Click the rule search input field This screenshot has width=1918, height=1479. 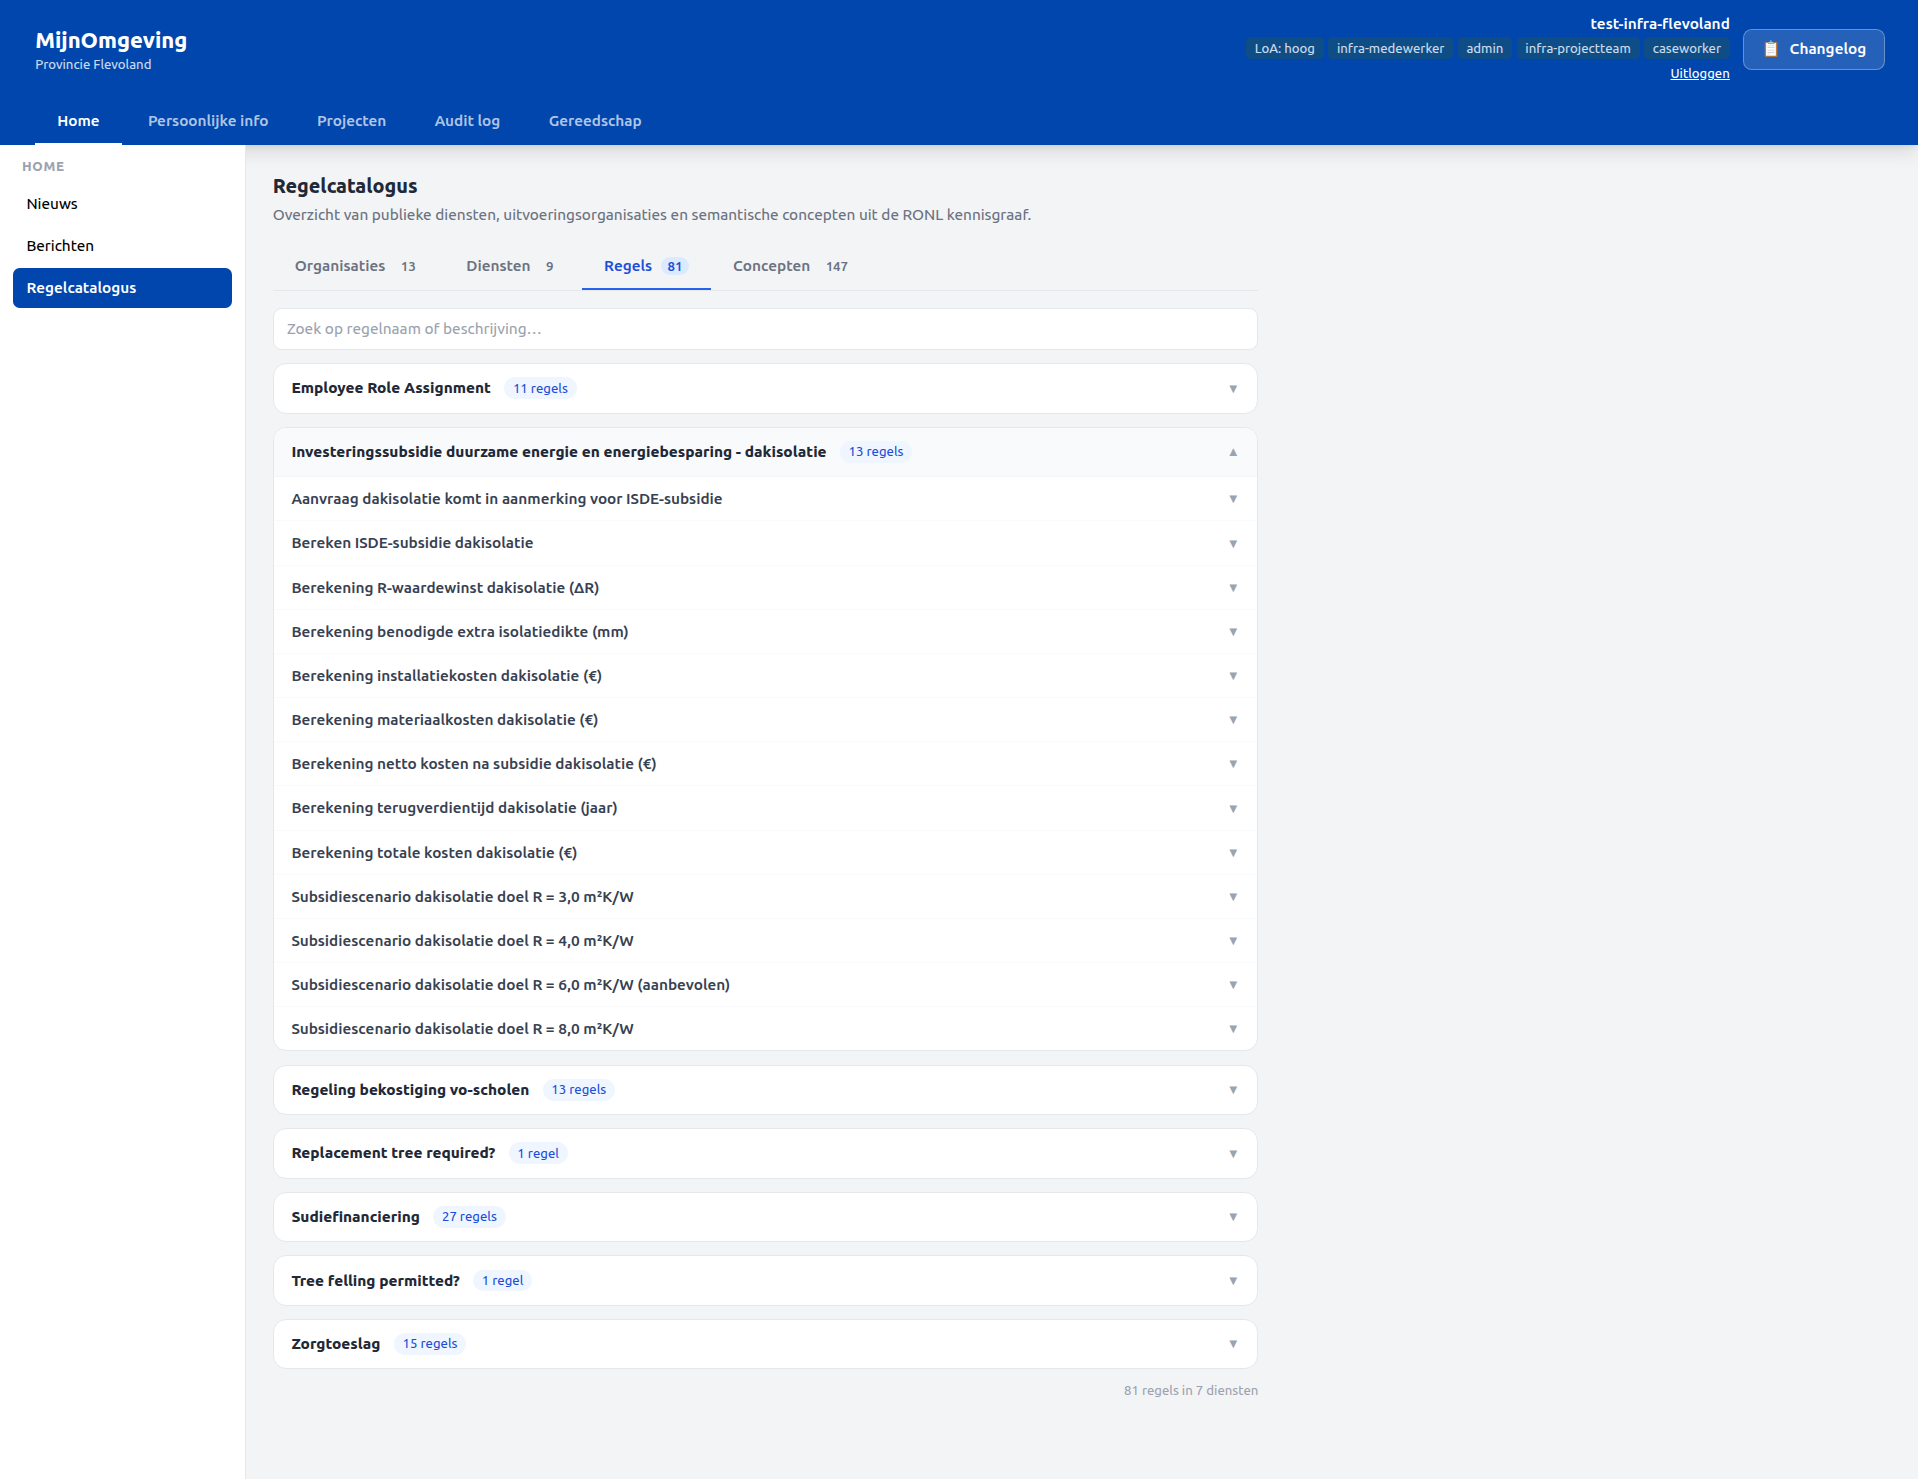[764, 328]
